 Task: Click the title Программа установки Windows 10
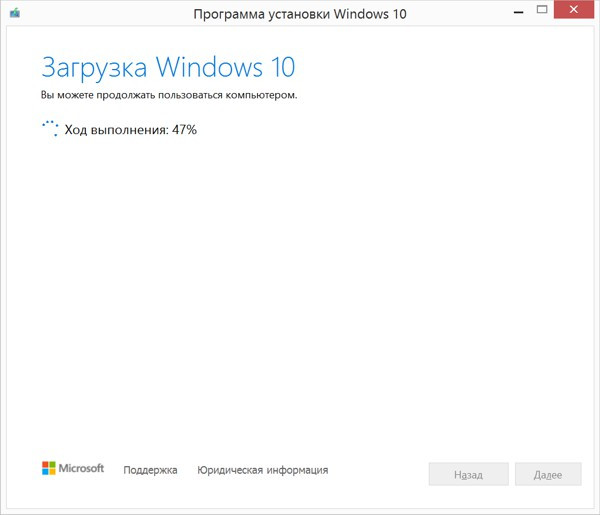(x=300, y=14)
